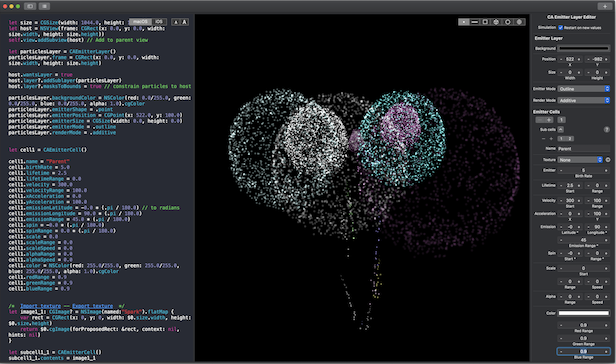This screenshot has height=364, width=616.
Task: Click the 'cell1.birthRate = 5.0' code line
Action: pyautogui.click(x=39, y=167)
